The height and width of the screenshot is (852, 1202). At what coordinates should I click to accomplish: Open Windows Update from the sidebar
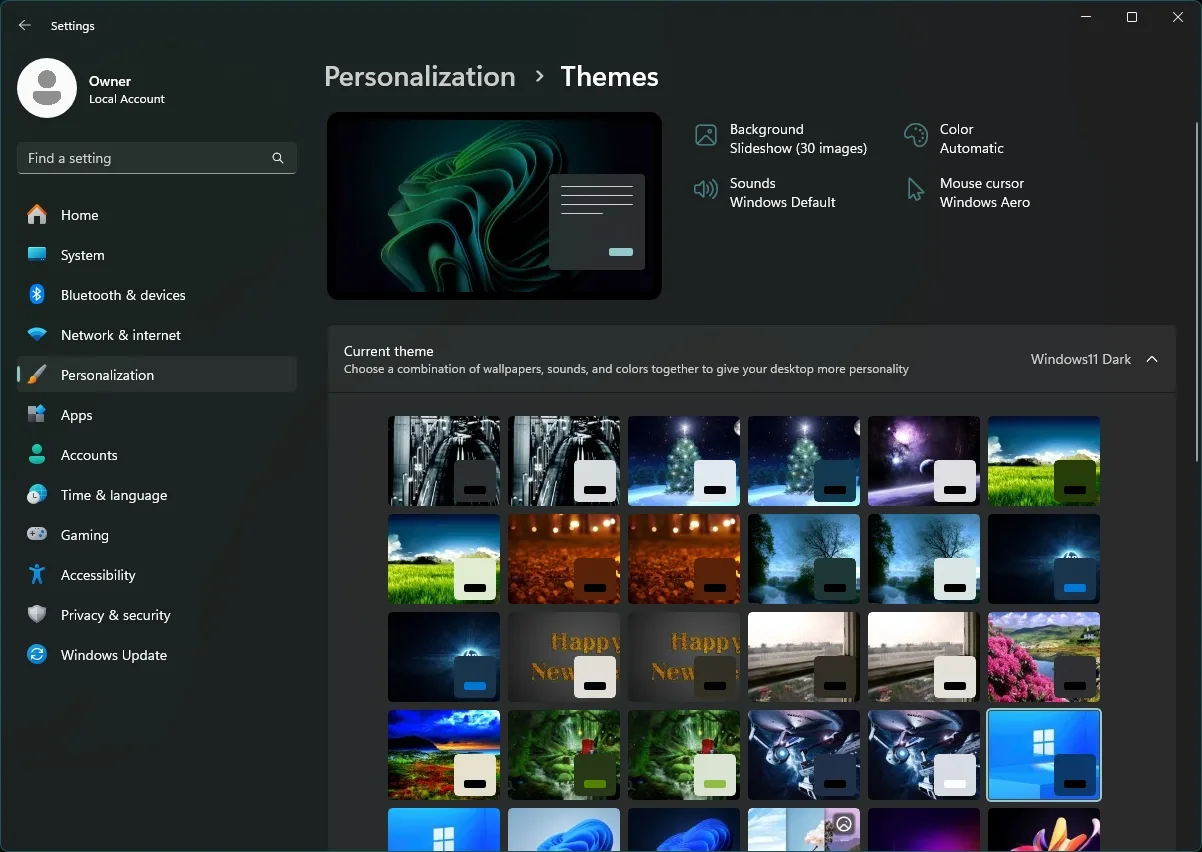click(113, 655)
